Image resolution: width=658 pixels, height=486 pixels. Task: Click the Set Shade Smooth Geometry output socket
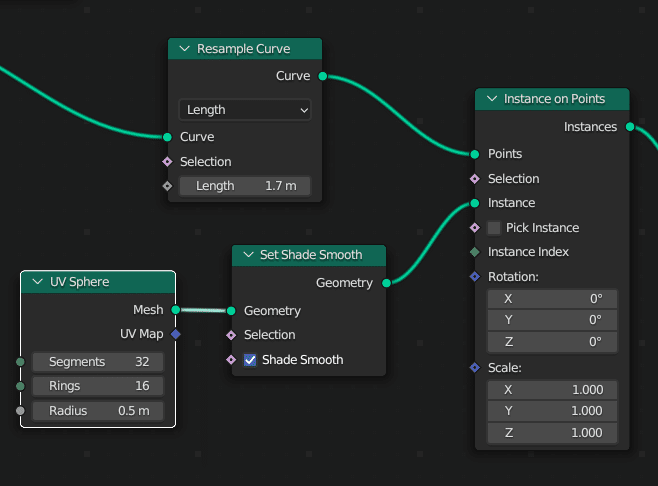[x=386, y=283]
